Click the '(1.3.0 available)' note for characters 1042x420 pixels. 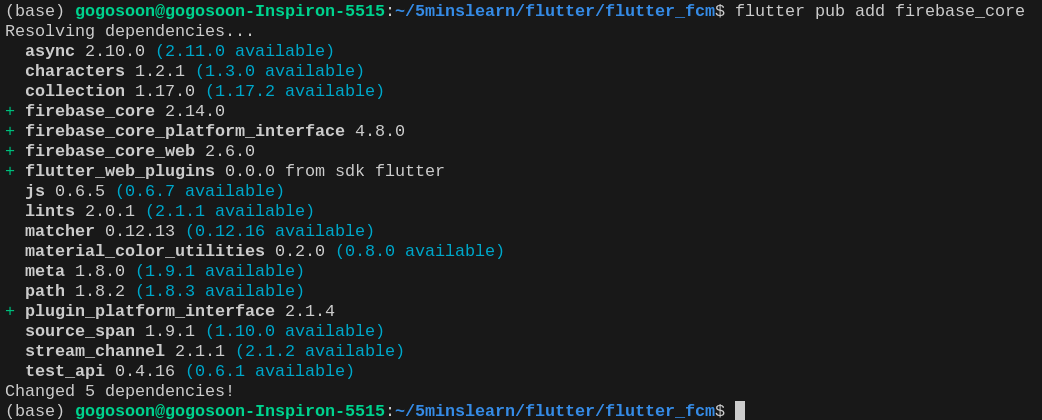[280, 71]
